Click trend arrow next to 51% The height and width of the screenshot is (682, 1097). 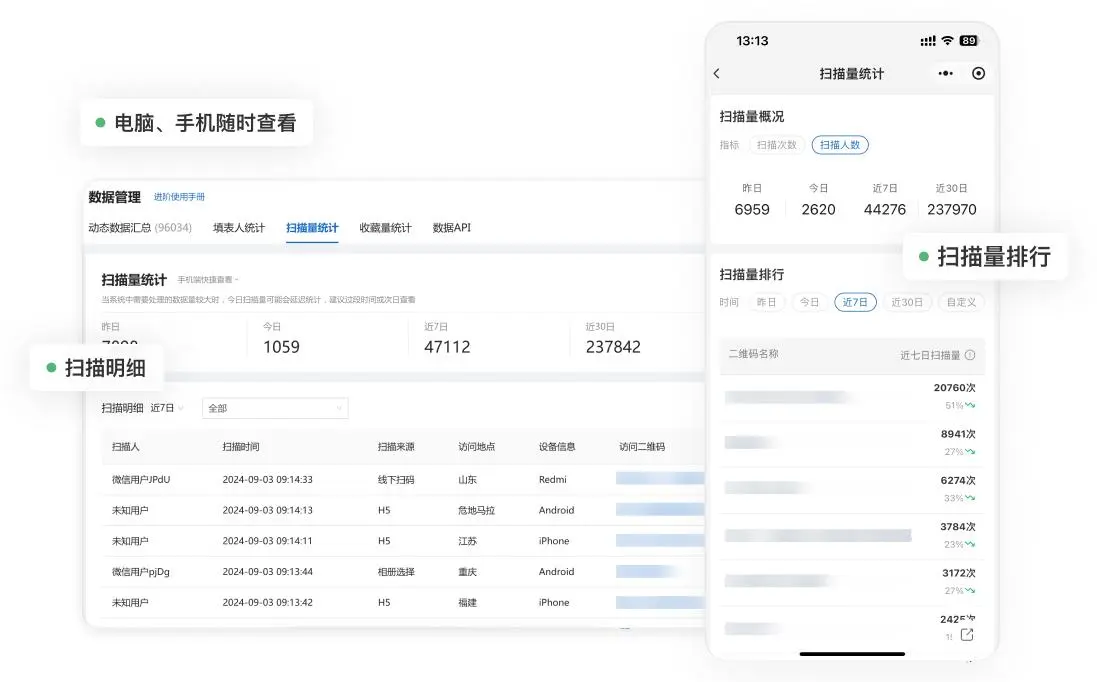point(970,405)
